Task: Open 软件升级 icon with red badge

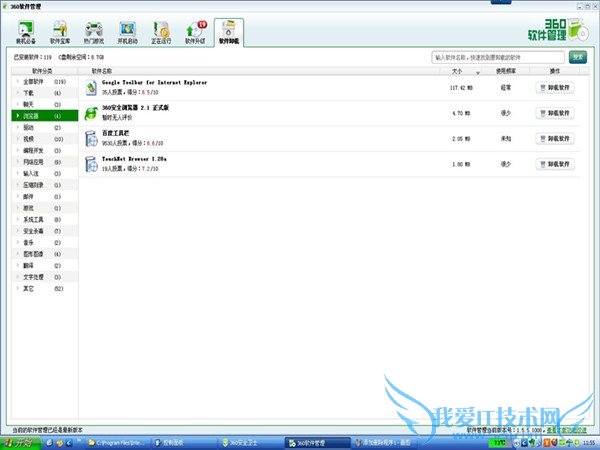Action: (196, 32)
